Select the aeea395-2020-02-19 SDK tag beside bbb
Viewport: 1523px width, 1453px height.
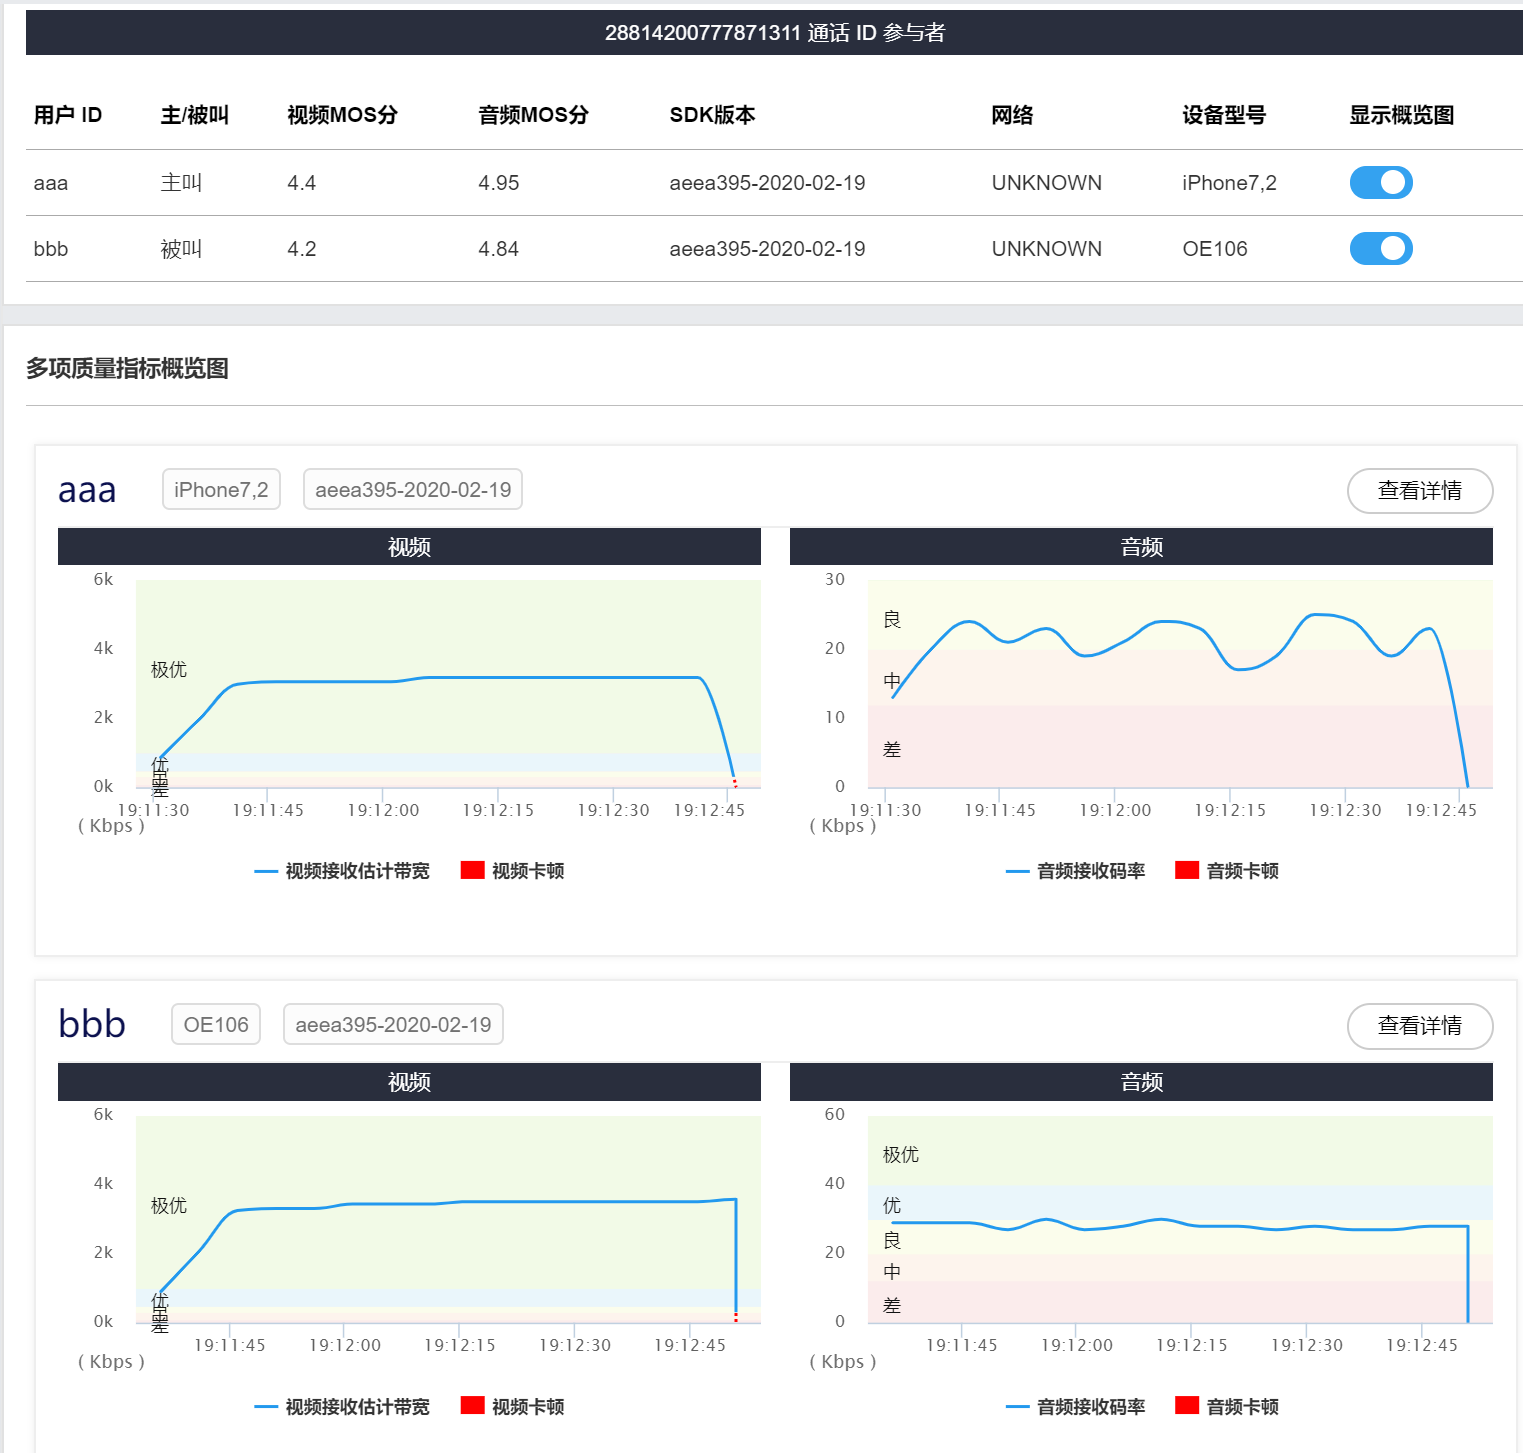(392, 1024)
